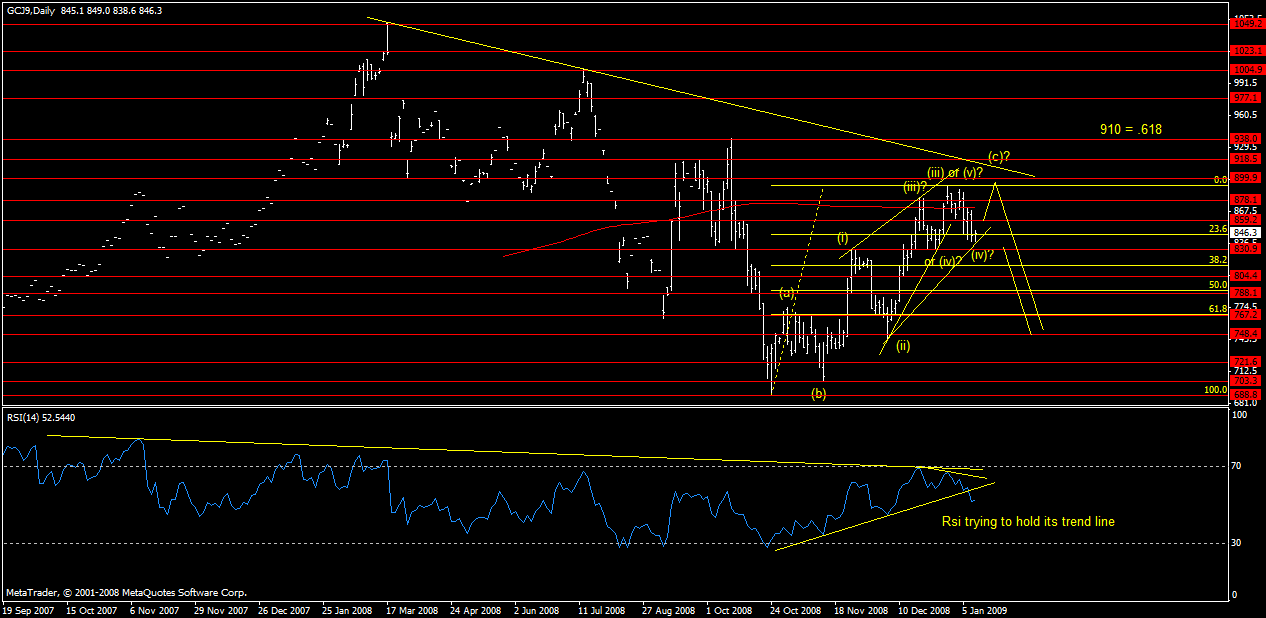Click the 61.8 Fibonacci level label

coord(1217,310)
